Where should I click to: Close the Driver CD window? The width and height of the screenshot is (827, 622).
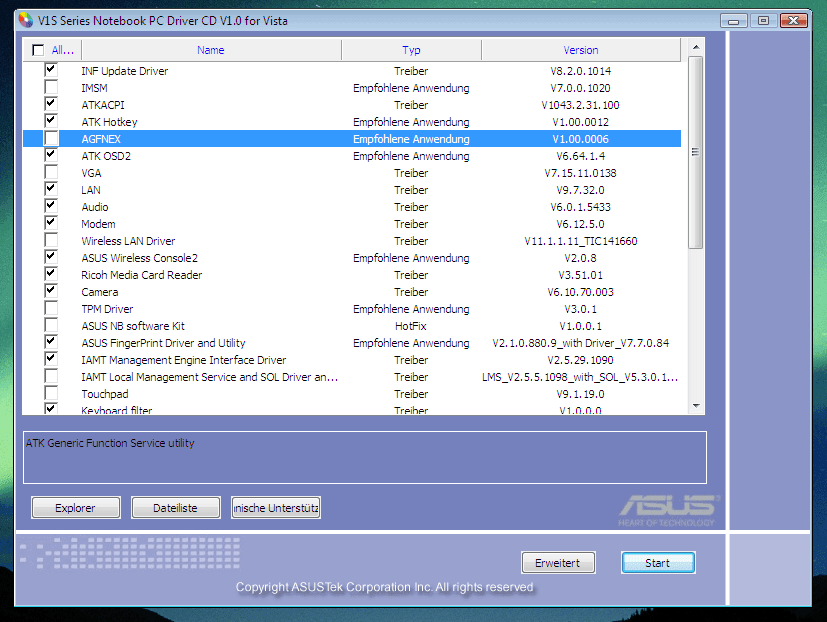tap(794, 21)
